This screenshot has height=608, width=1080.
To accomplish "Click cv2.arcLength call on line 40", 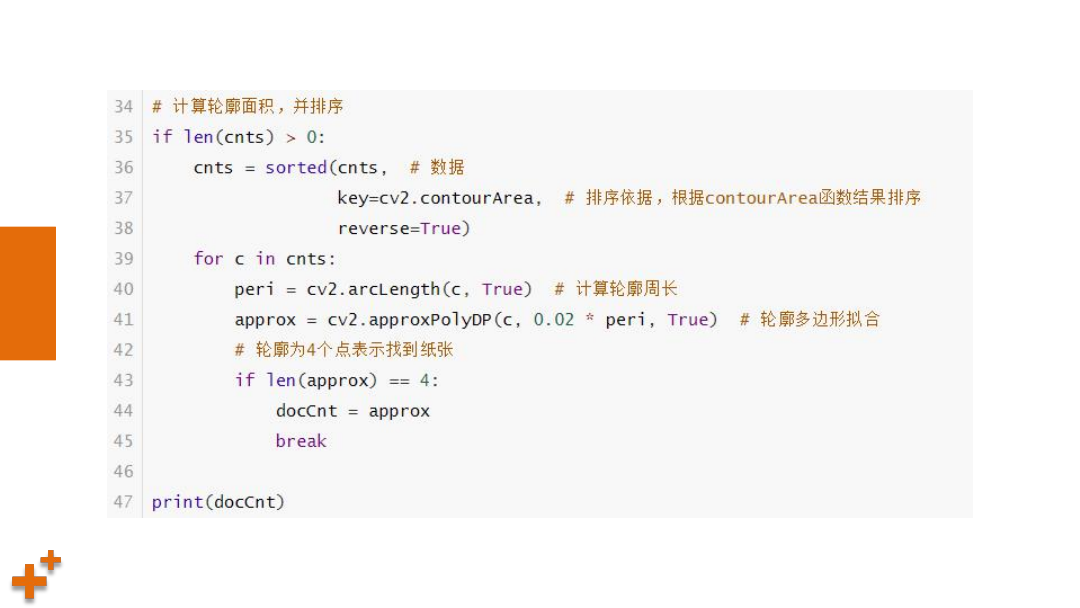I will click(x=419, y=289).
